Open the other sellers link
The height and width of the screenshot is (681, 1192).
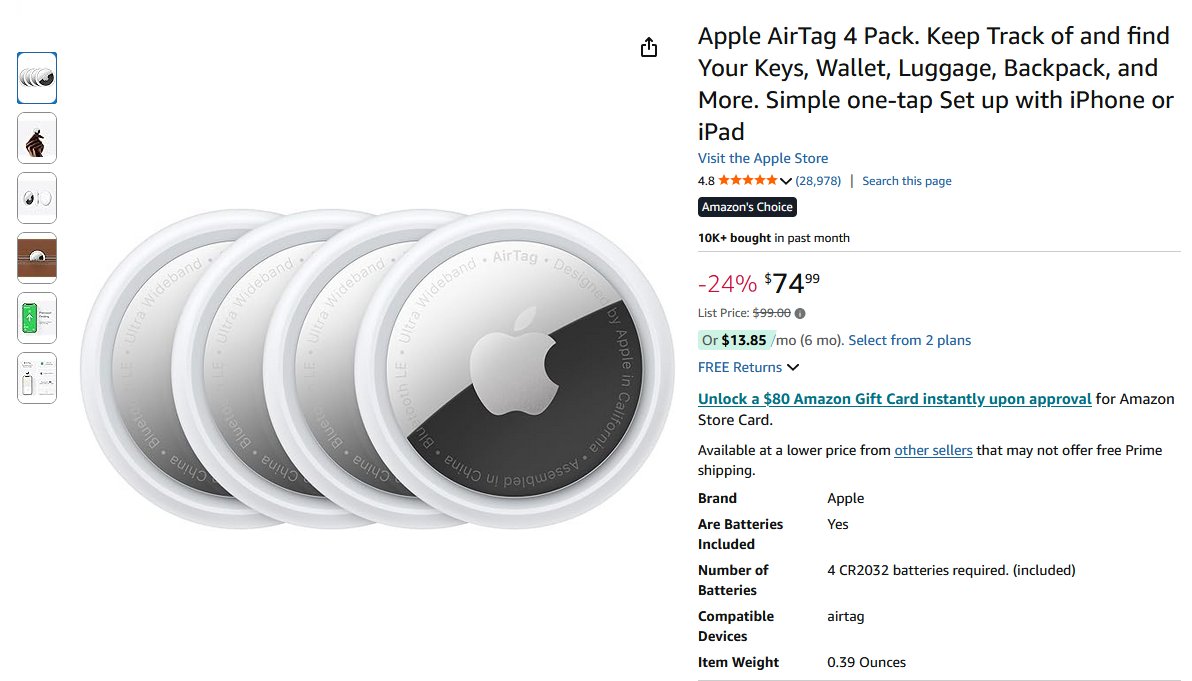(x=934, y=450)
